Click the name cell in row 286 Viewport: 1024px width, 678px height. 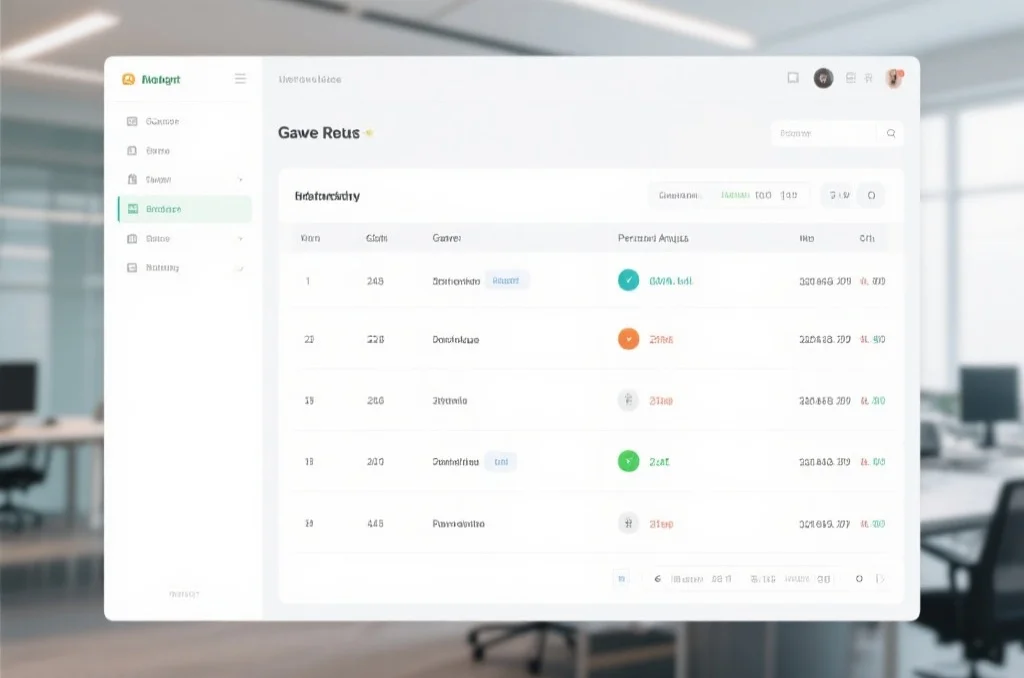click(x=449, y=400)
